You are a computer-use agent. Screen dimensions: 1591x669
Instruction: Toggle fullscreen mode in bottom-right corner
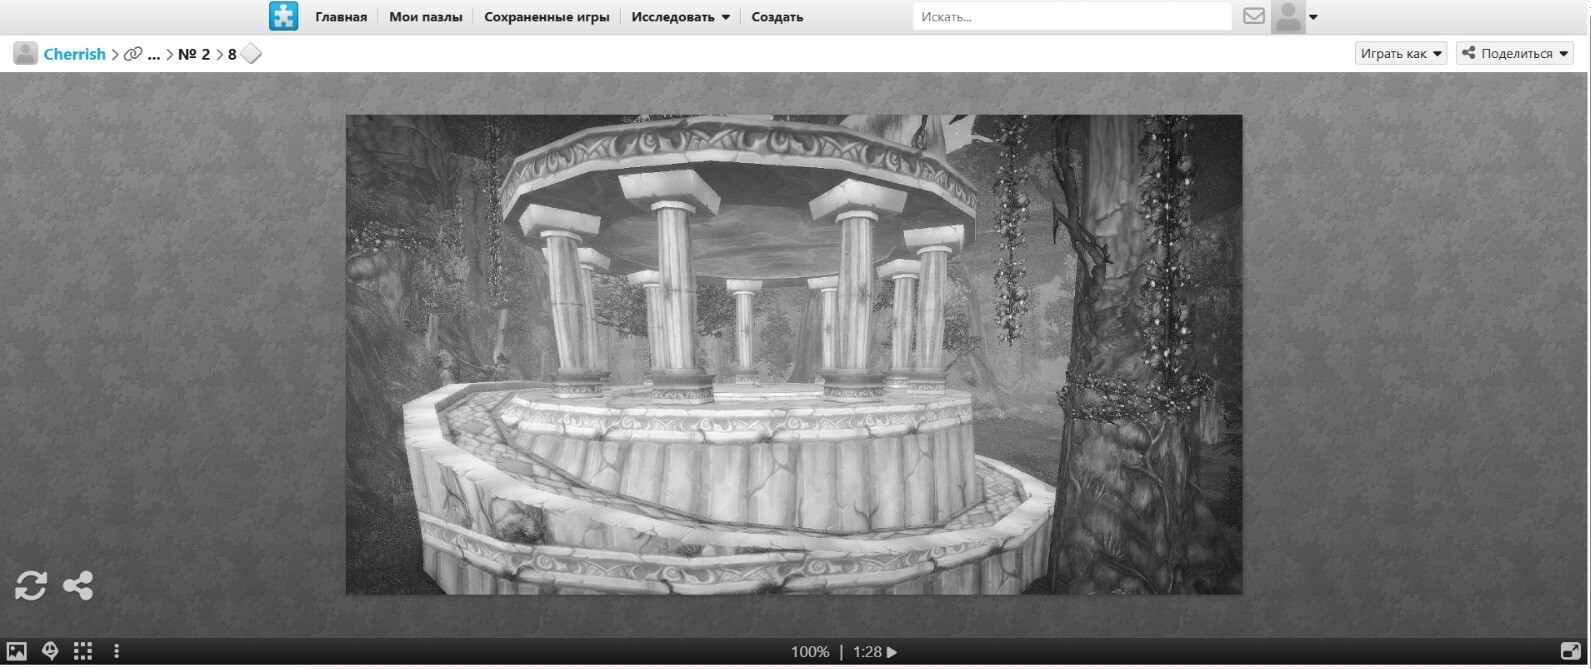[x=1570, y=651]
